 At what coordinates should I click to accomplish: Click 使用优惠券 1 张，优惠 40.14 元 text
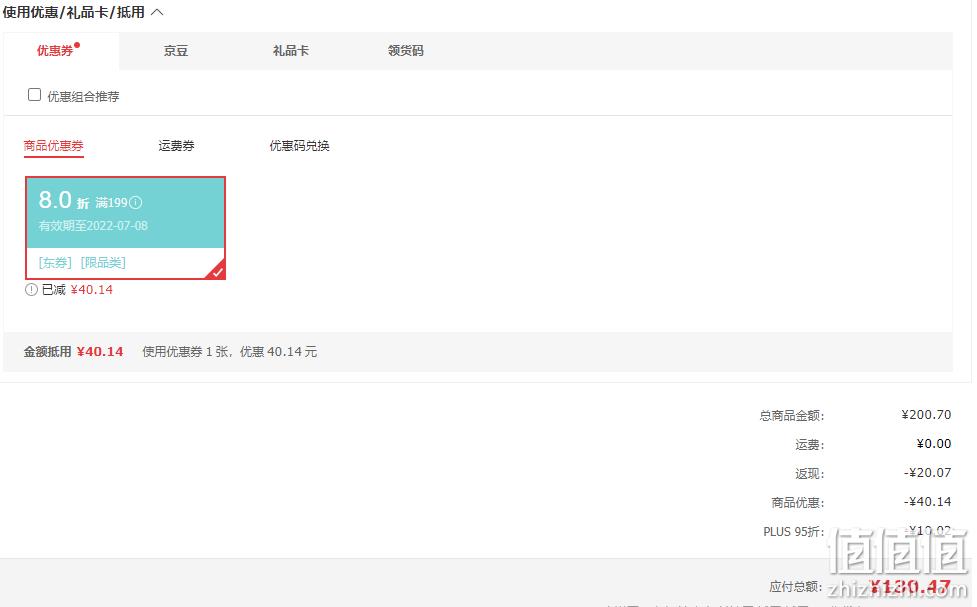tap(229, 351)
